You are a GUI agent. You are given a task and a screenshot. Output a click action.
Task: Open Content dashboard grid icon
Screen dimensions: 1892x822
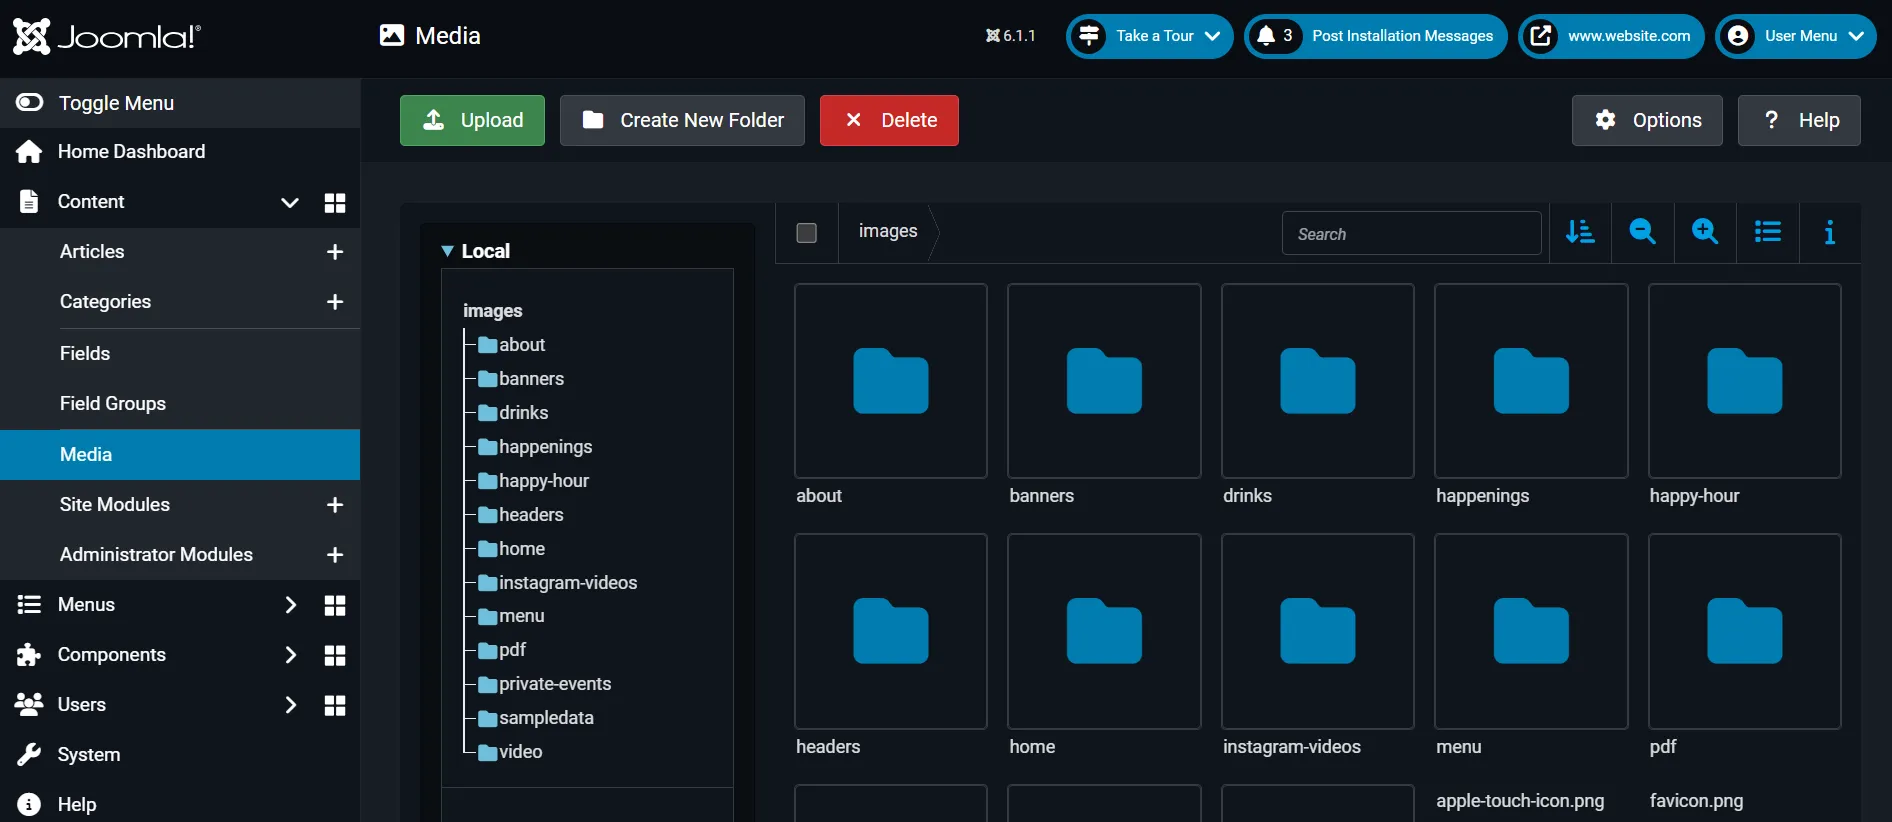click(x=335, y=203)
